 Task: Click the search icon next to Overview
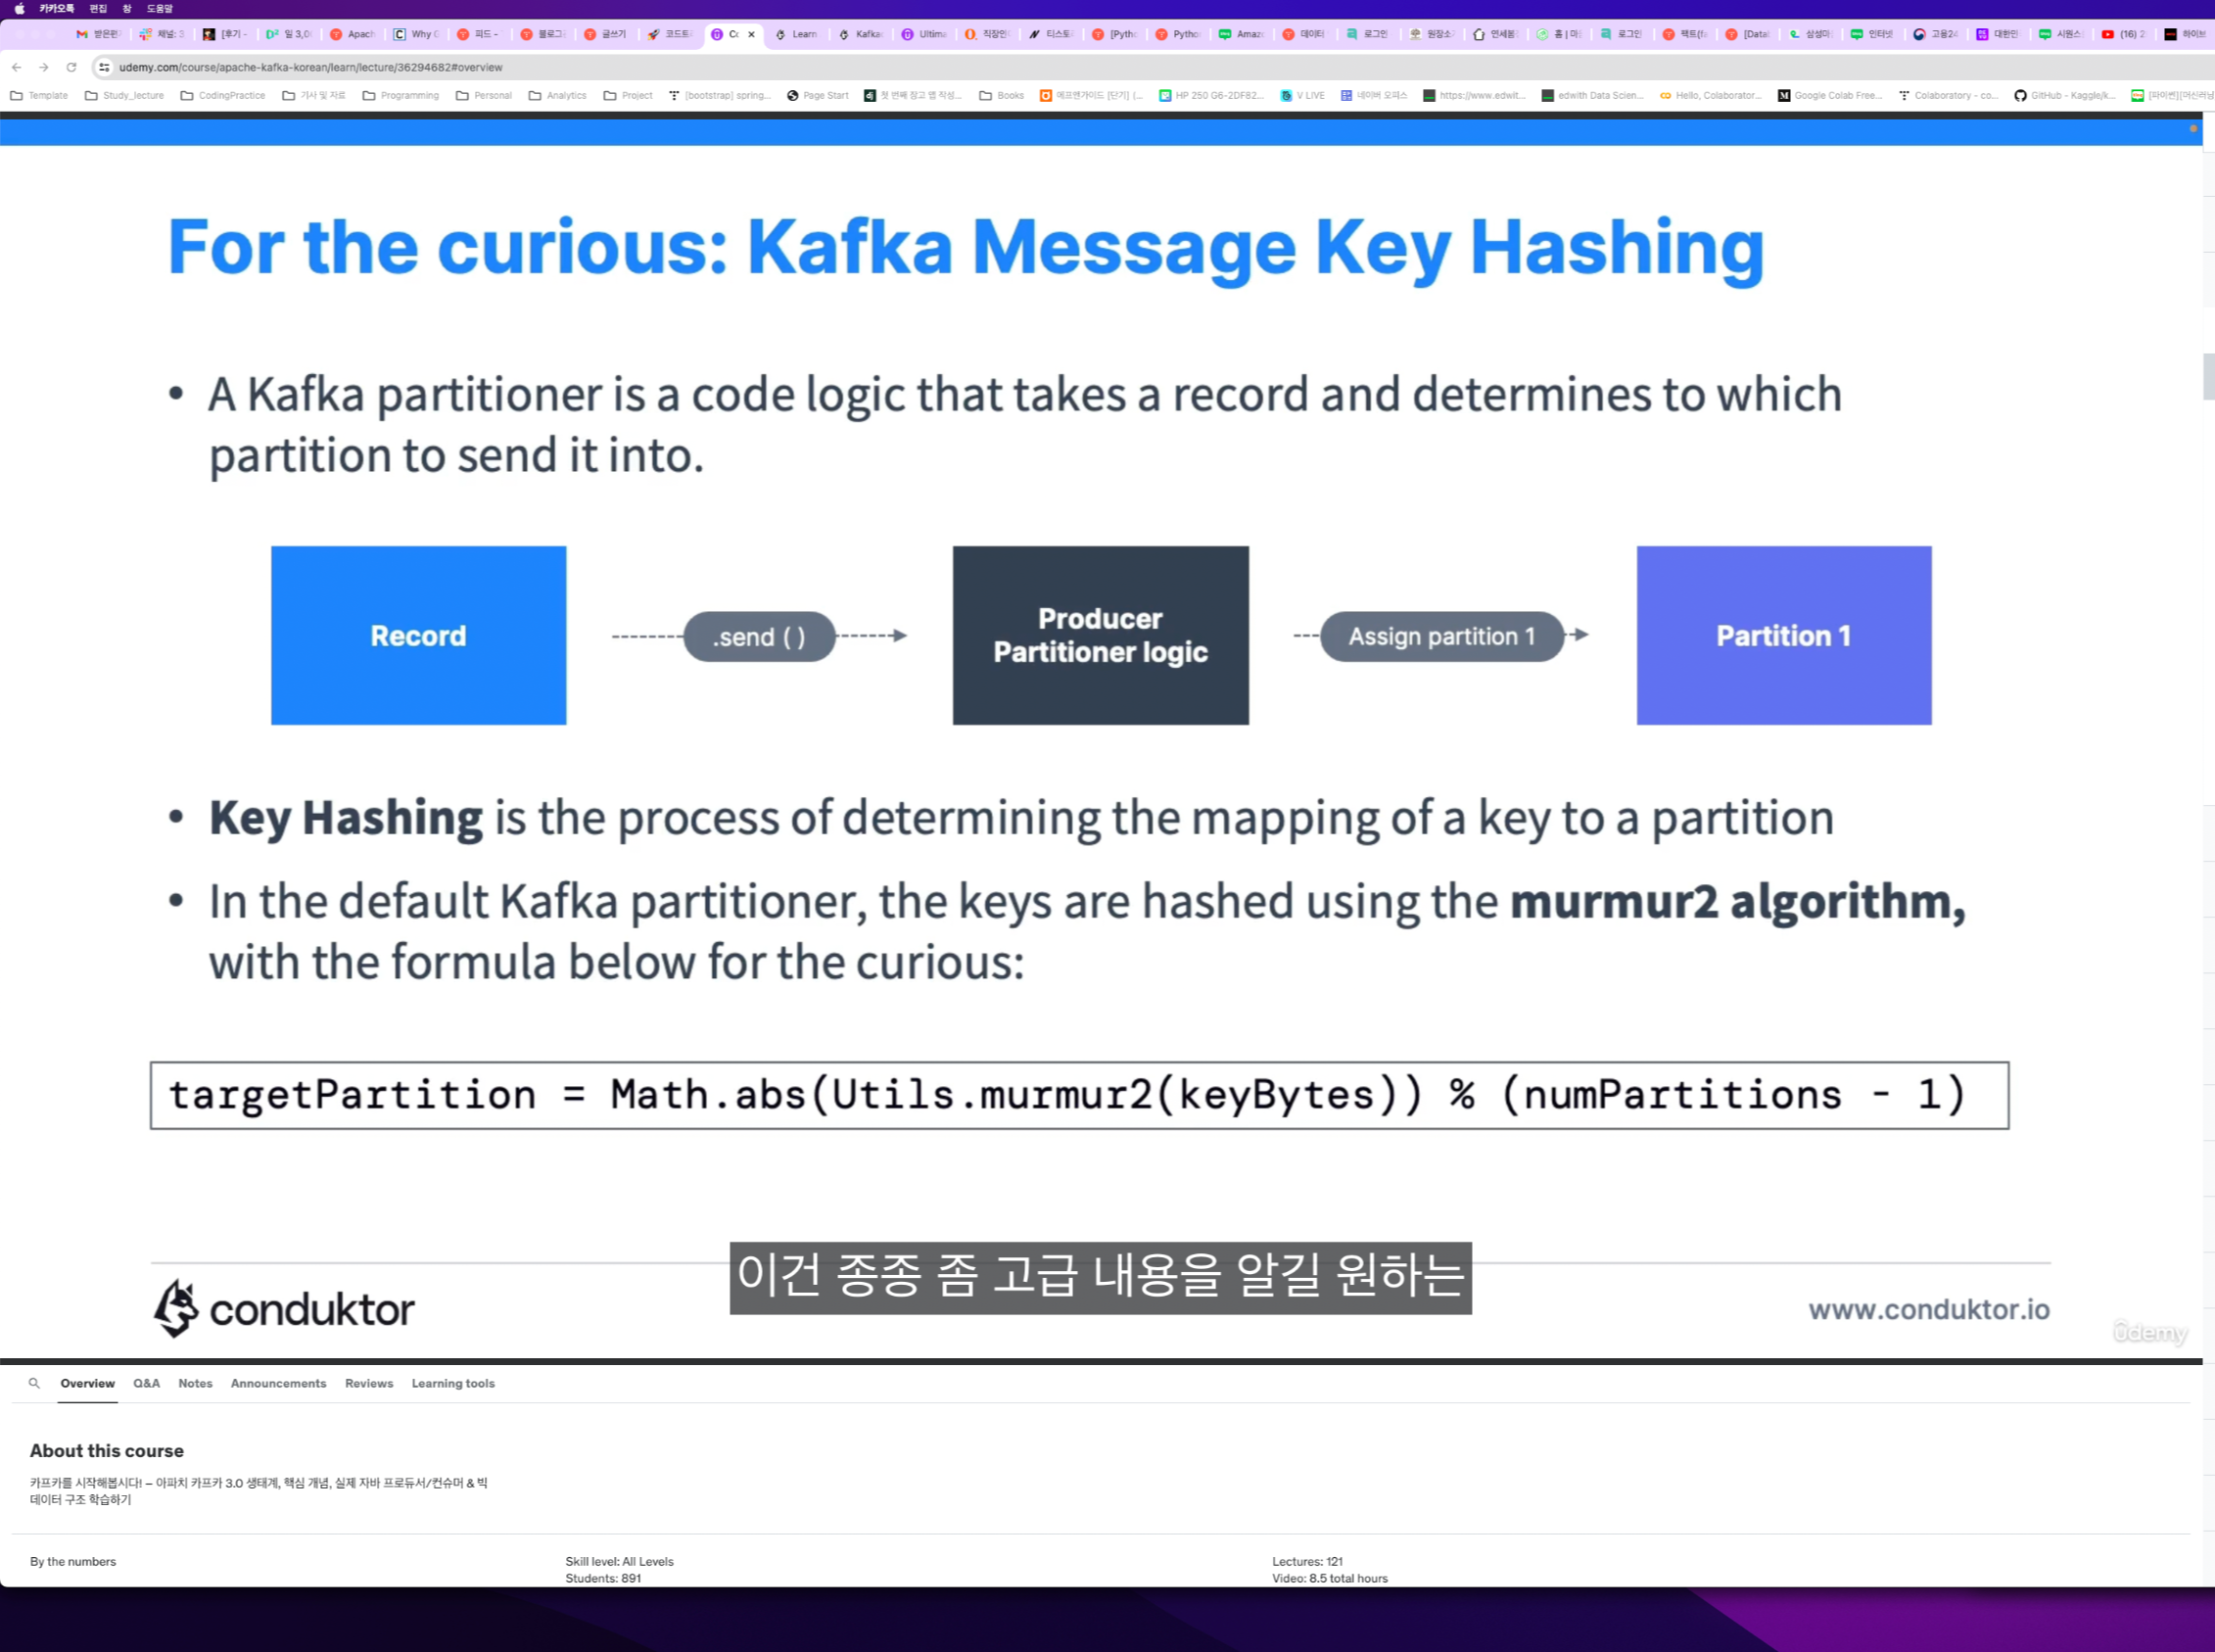35,1383
